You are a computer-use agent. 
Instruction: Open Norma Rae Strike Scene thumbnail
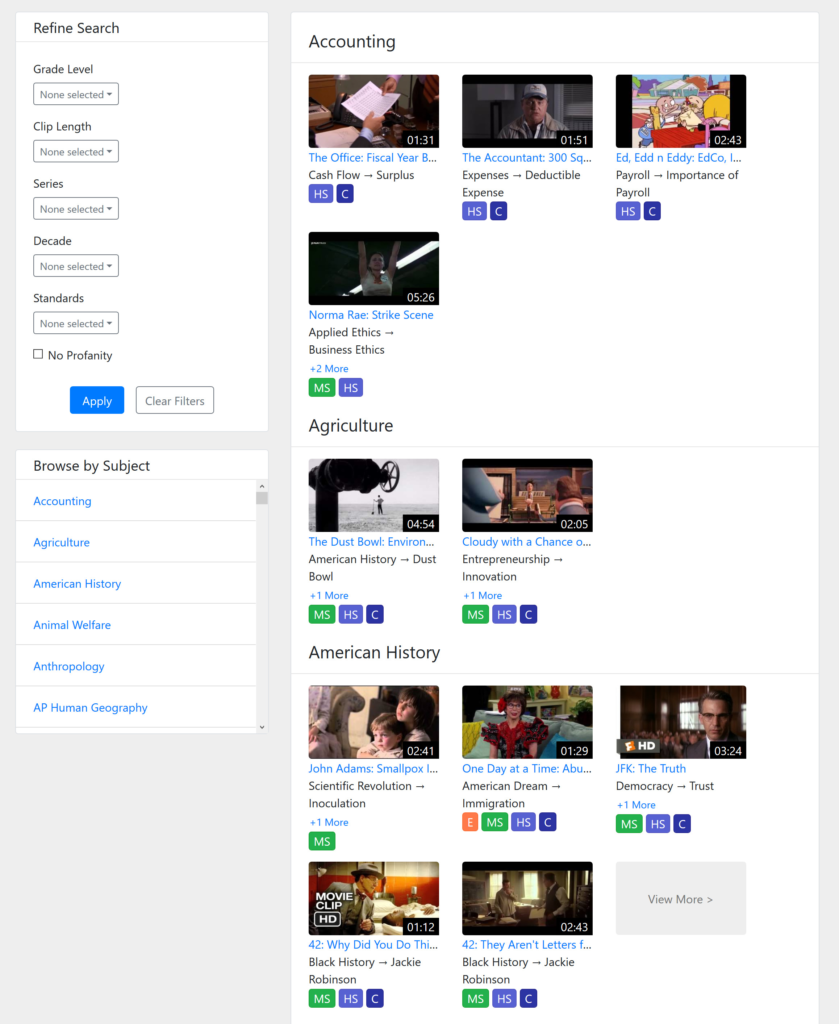tap(373, 268)
